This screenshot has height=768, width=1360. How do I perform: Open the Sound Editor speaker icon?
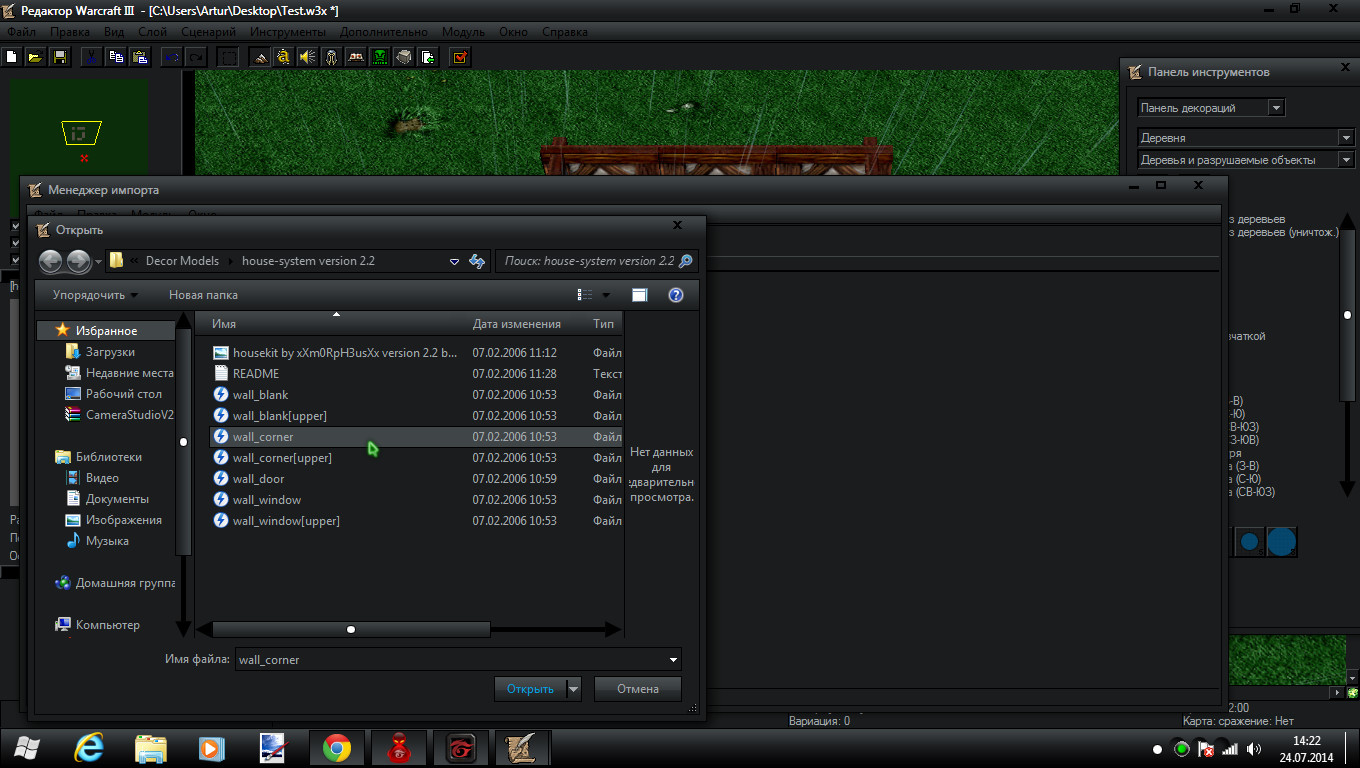308,57
